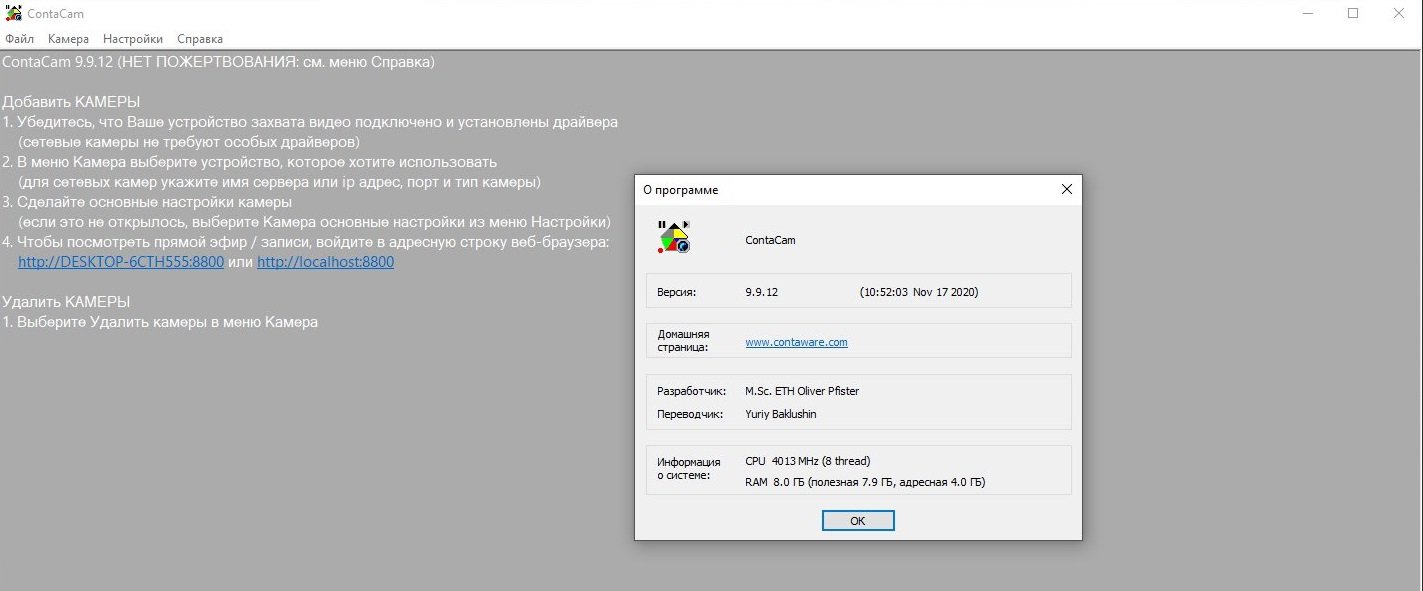Open the Настройки menu
The image size is (1423, 591).
point(133,39)
